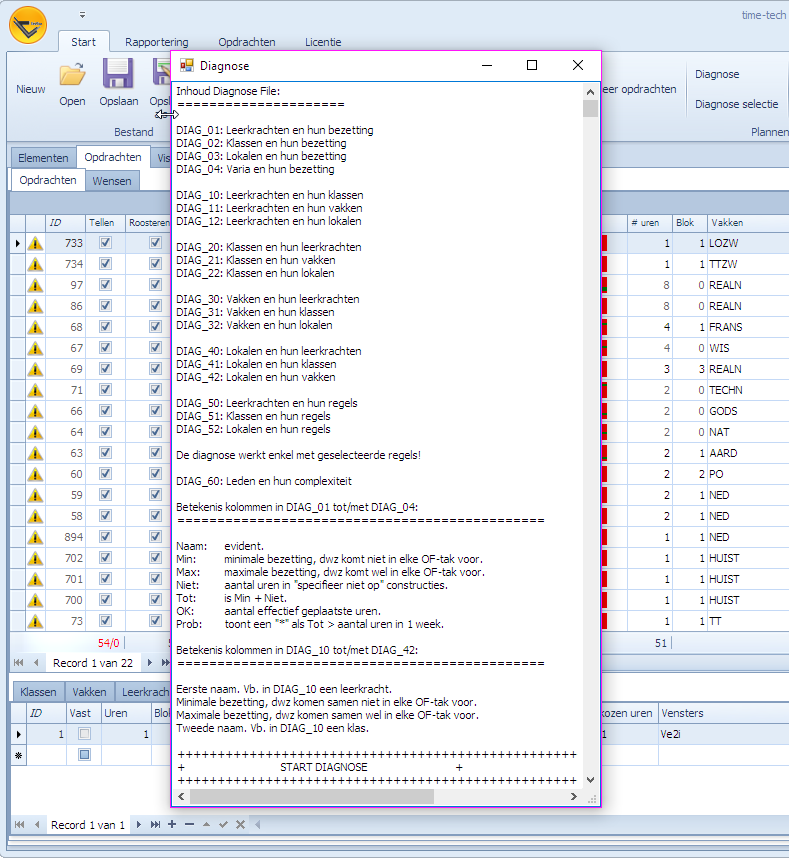Open the Licentie ribbon tab
Screen dimensions: 789x858
[x=323, y=42]
